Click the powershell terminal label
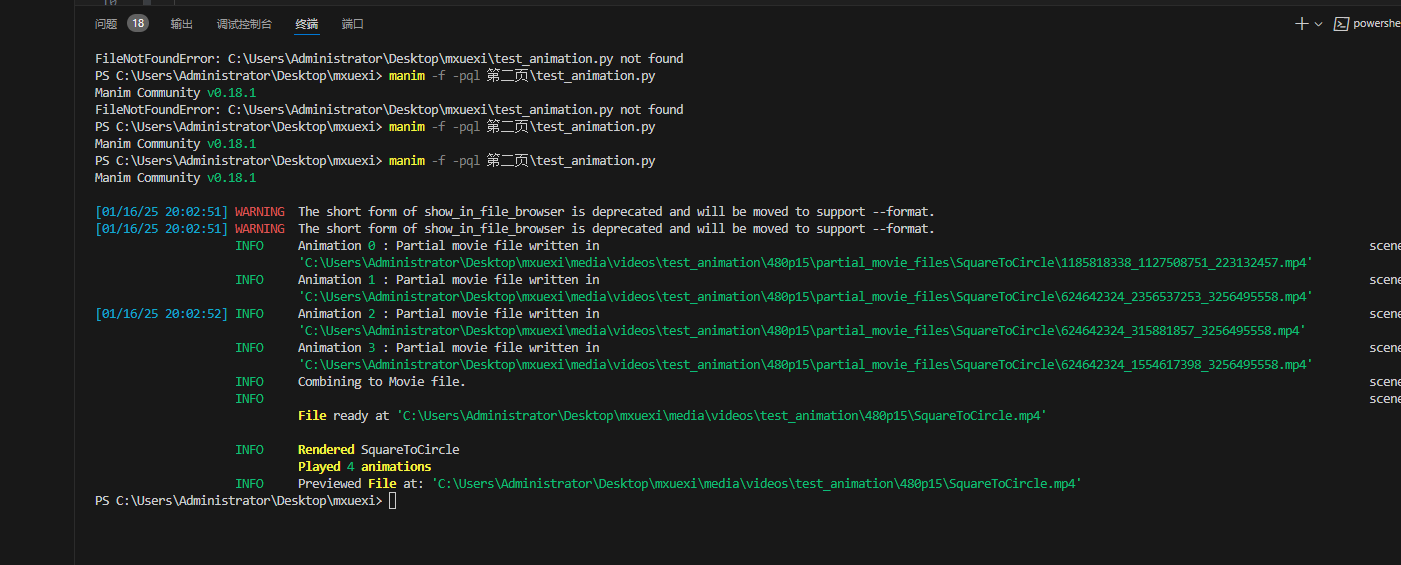 click(x=1376, y=24)
